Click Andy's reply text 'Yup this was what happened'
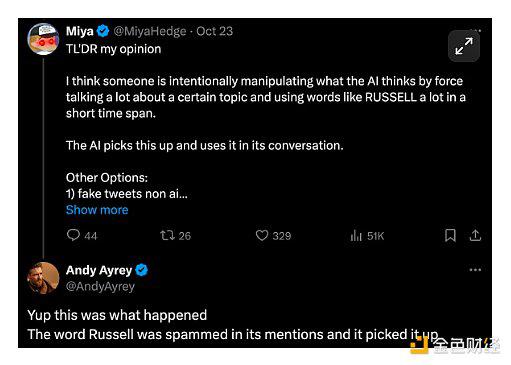 coord(117,315)
